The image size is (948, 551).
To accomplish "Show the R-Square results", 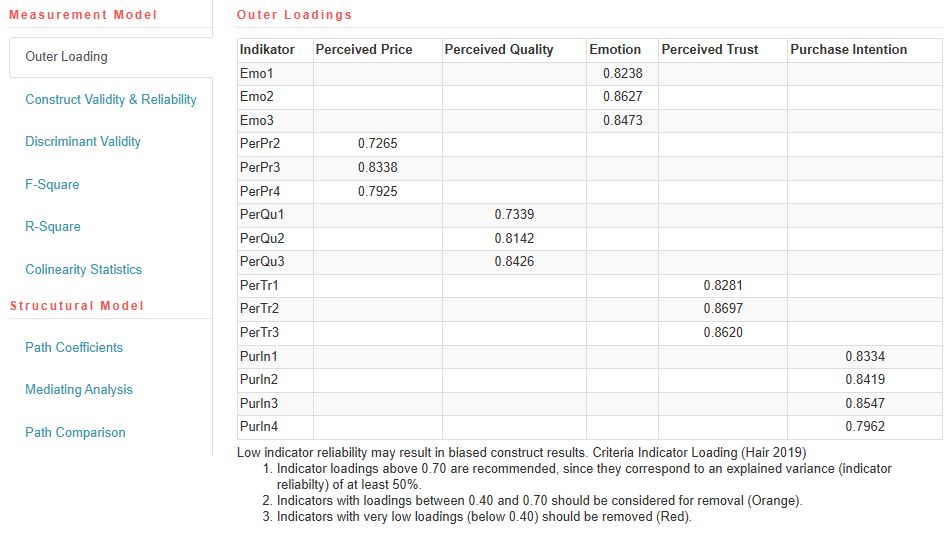I will (52, 227).
